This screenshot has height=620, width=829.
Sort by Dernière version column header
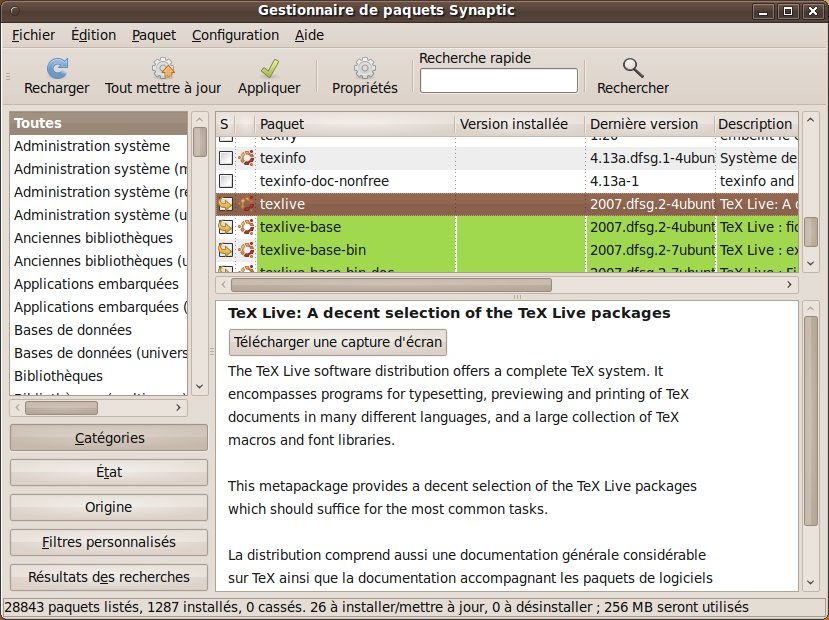650,124
